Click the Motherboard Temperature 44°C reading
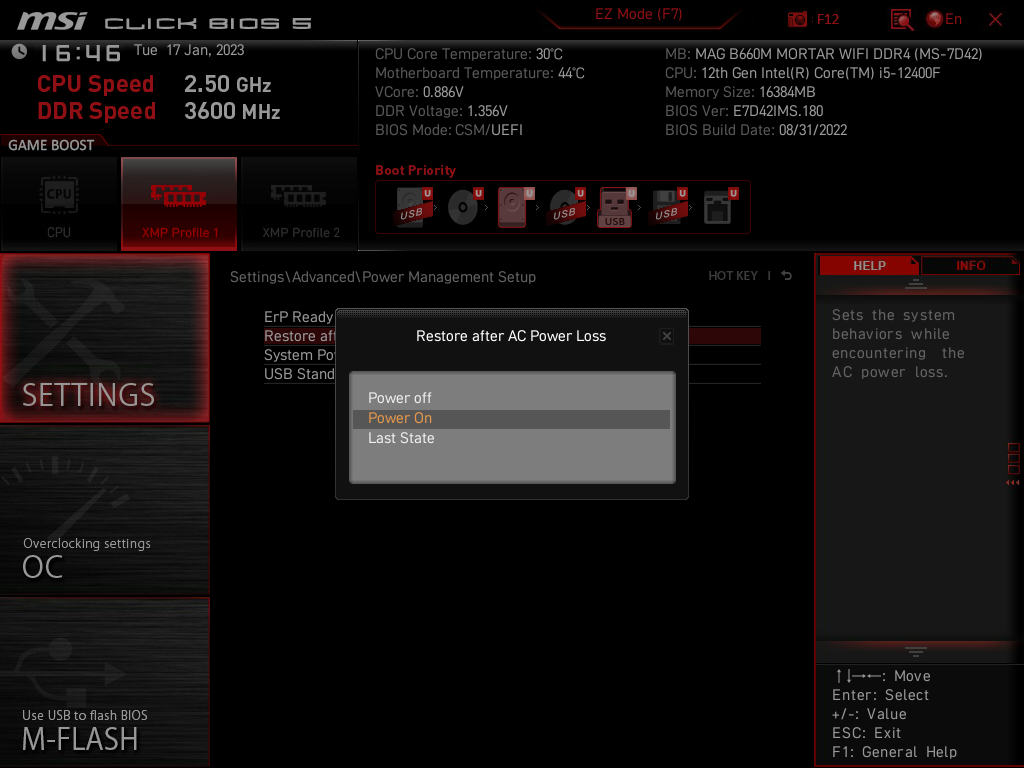The width and height of the screenshot is (1024, 768). click(x=479, y=73)
